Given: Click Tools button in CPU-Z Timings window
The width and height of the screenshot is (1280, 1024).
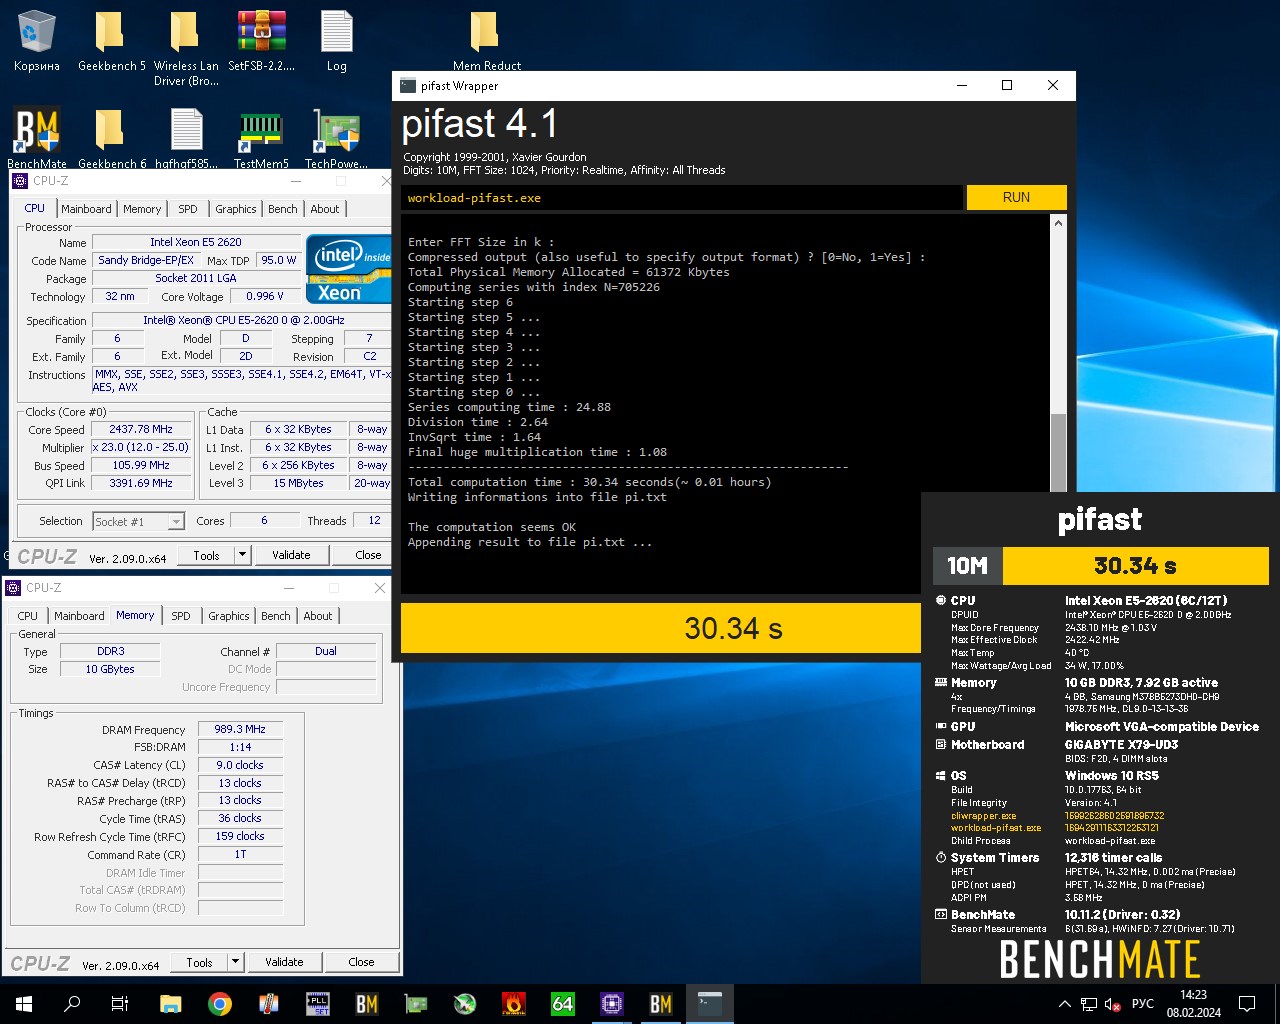Looking at the screenshot, I should pos(199,962).
